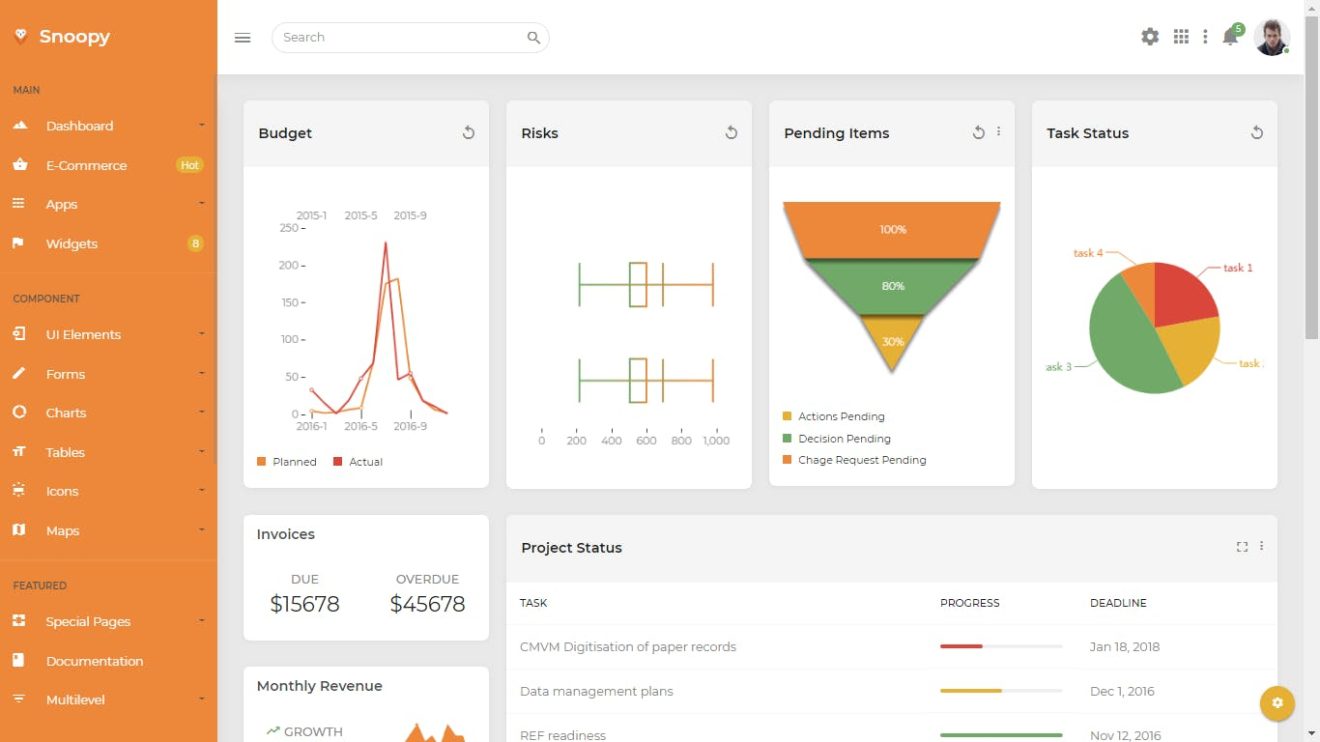The image size is (1320, 742).
Task: Open the Project Status options menu
Action: (1261, 546)
